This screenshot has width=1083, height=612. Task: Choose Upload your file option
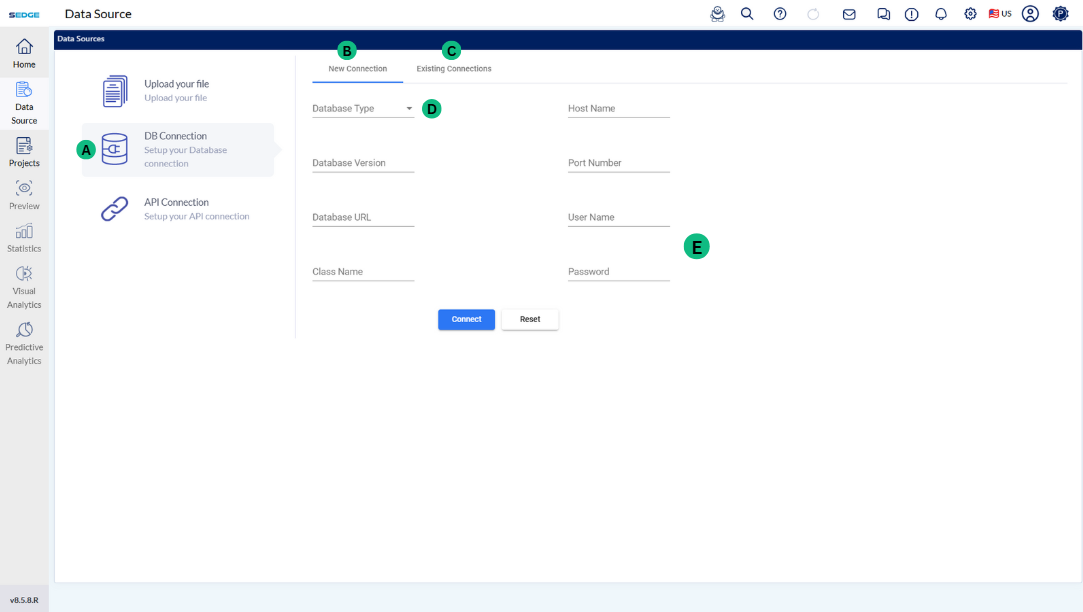click(x=177, y=91)
